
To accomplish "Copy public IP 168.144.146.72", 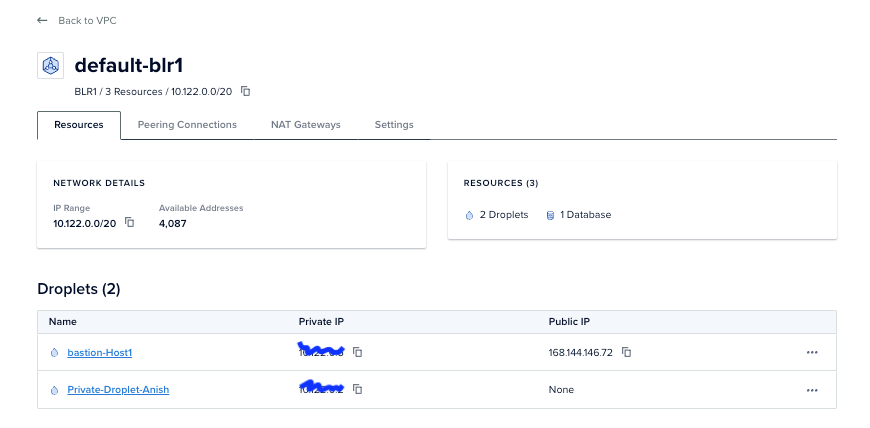I will tap(626, 352).
